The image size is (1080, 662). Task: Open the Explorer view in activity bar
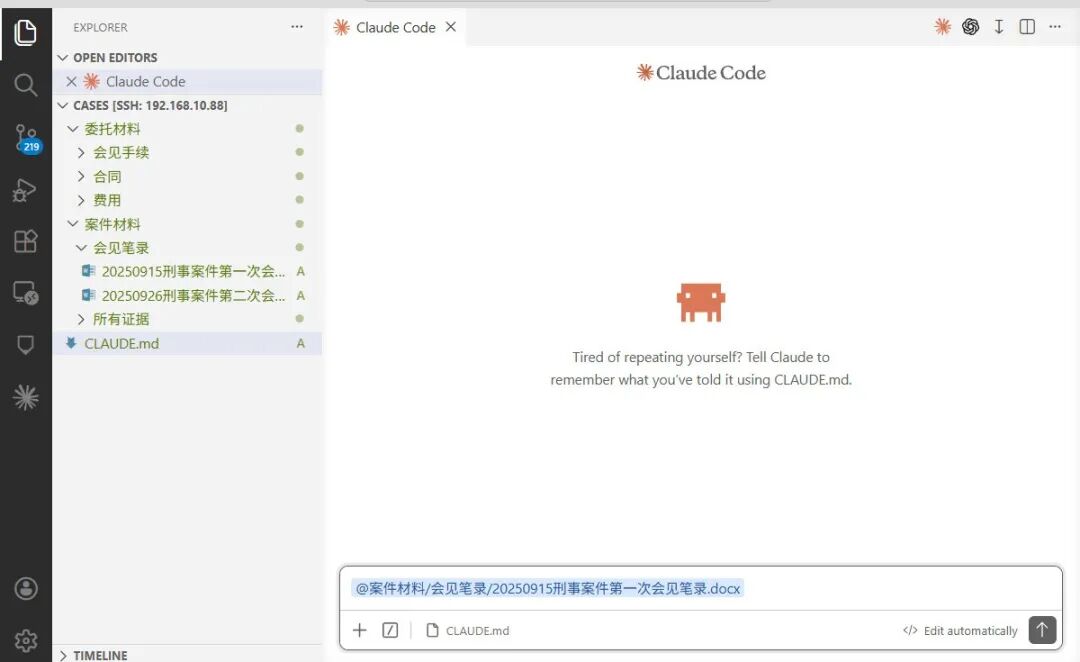click(x=25, y=32)
